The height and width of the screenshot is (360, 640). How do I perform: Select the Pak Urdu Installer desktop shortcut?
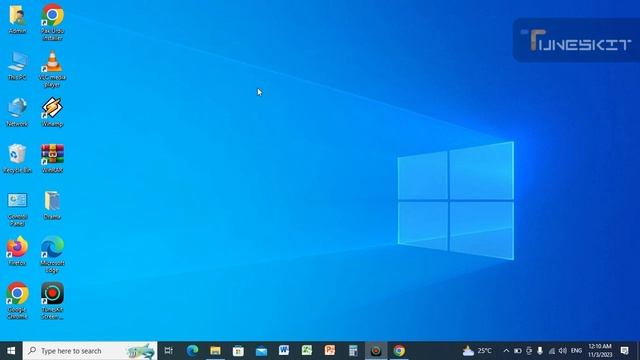tap(52, 22)
